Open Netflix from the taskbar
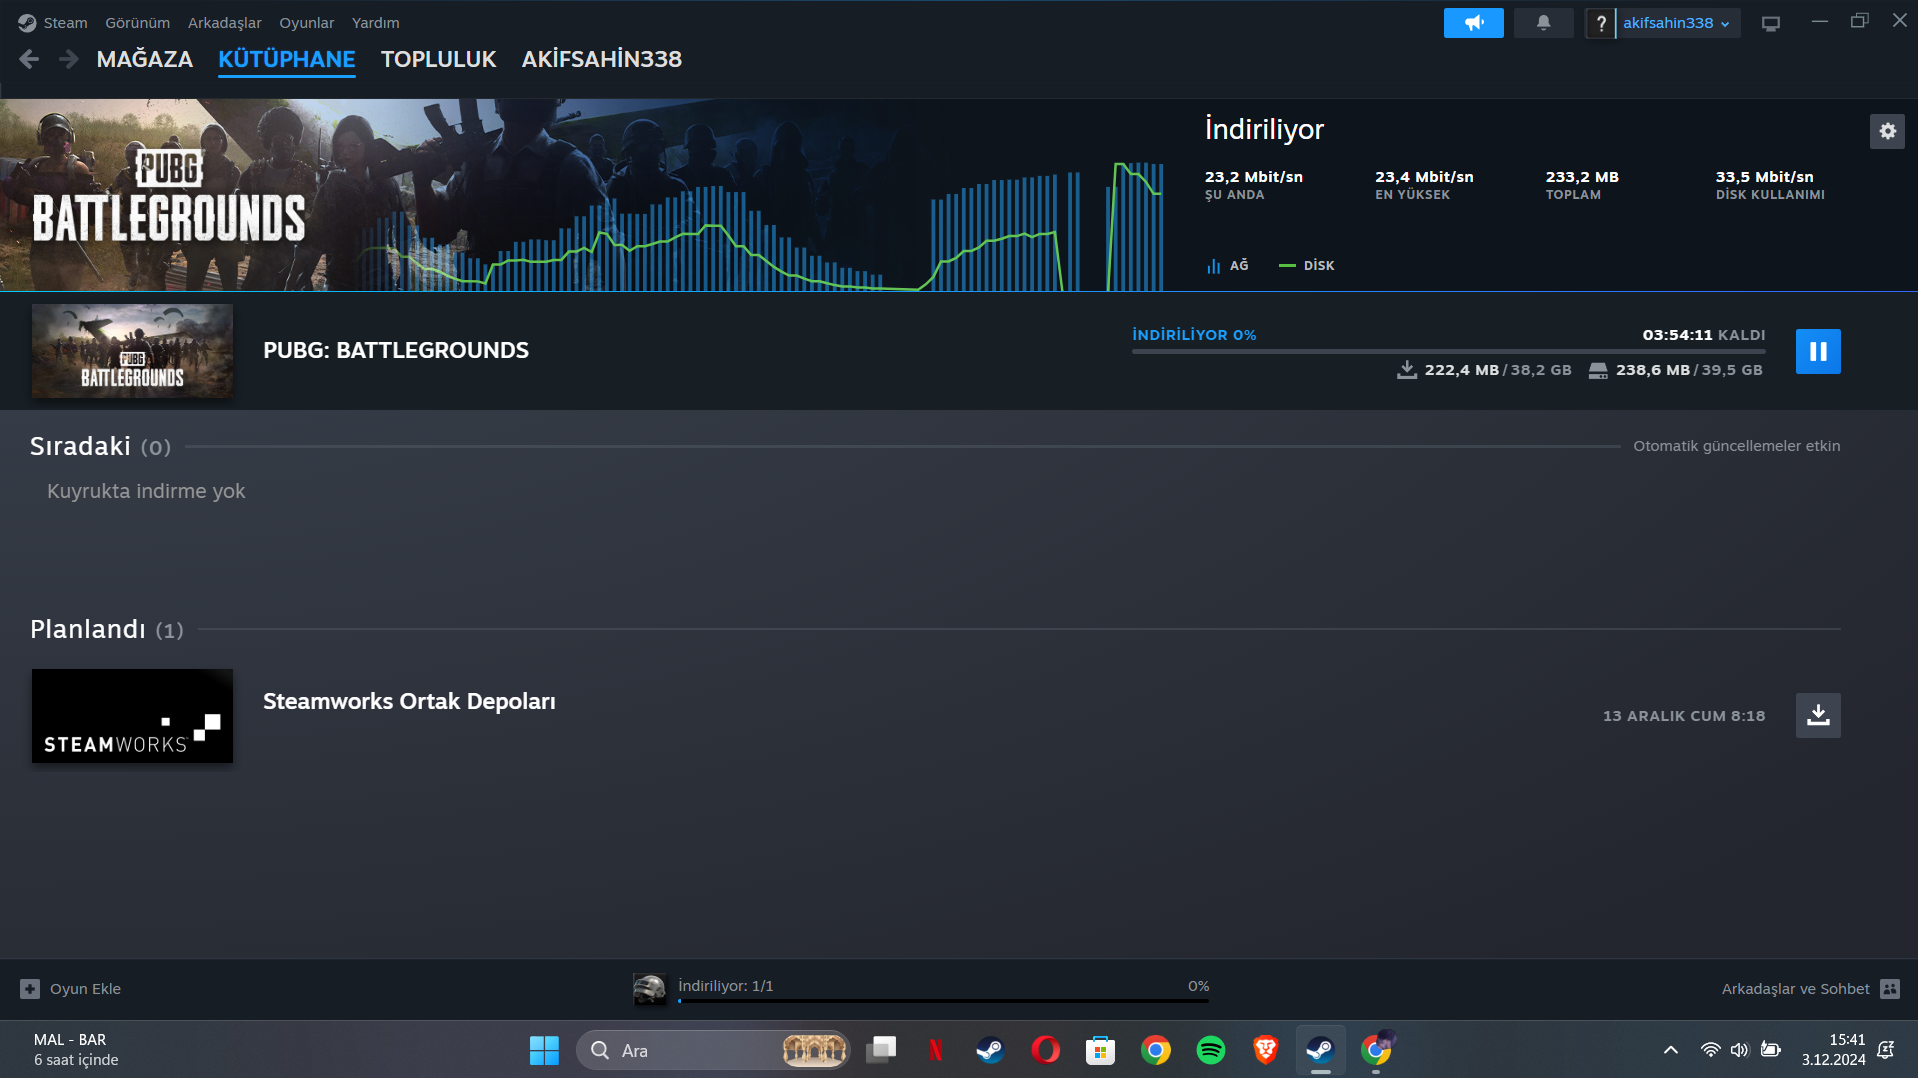 click(x=936, y=1050)
